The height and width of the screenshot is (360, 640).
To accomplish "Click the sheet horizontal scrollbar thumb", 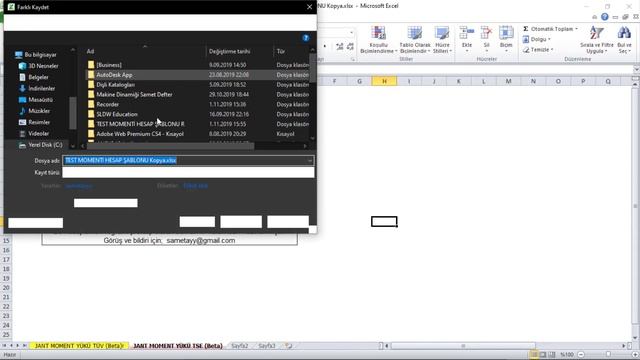I will tap(463, 346).
